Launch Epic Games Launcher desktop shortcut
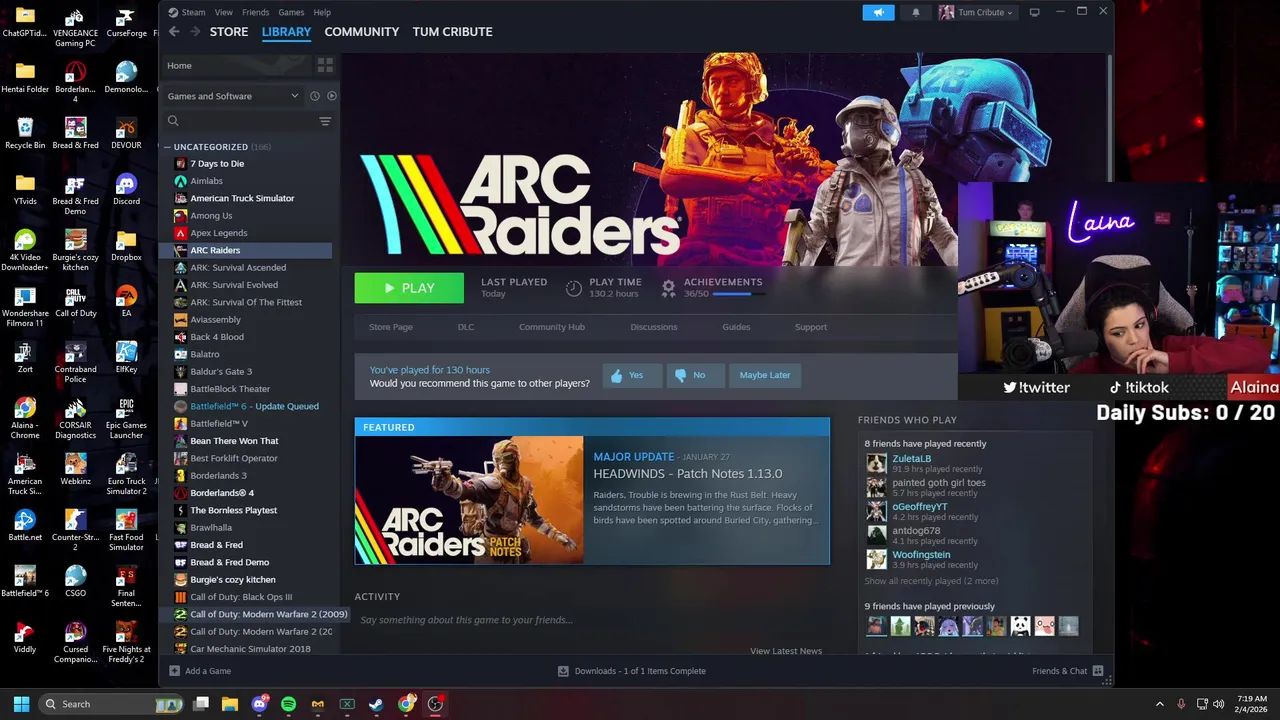Viewport: 1280px width, 720px height. (x=126, y=419)
